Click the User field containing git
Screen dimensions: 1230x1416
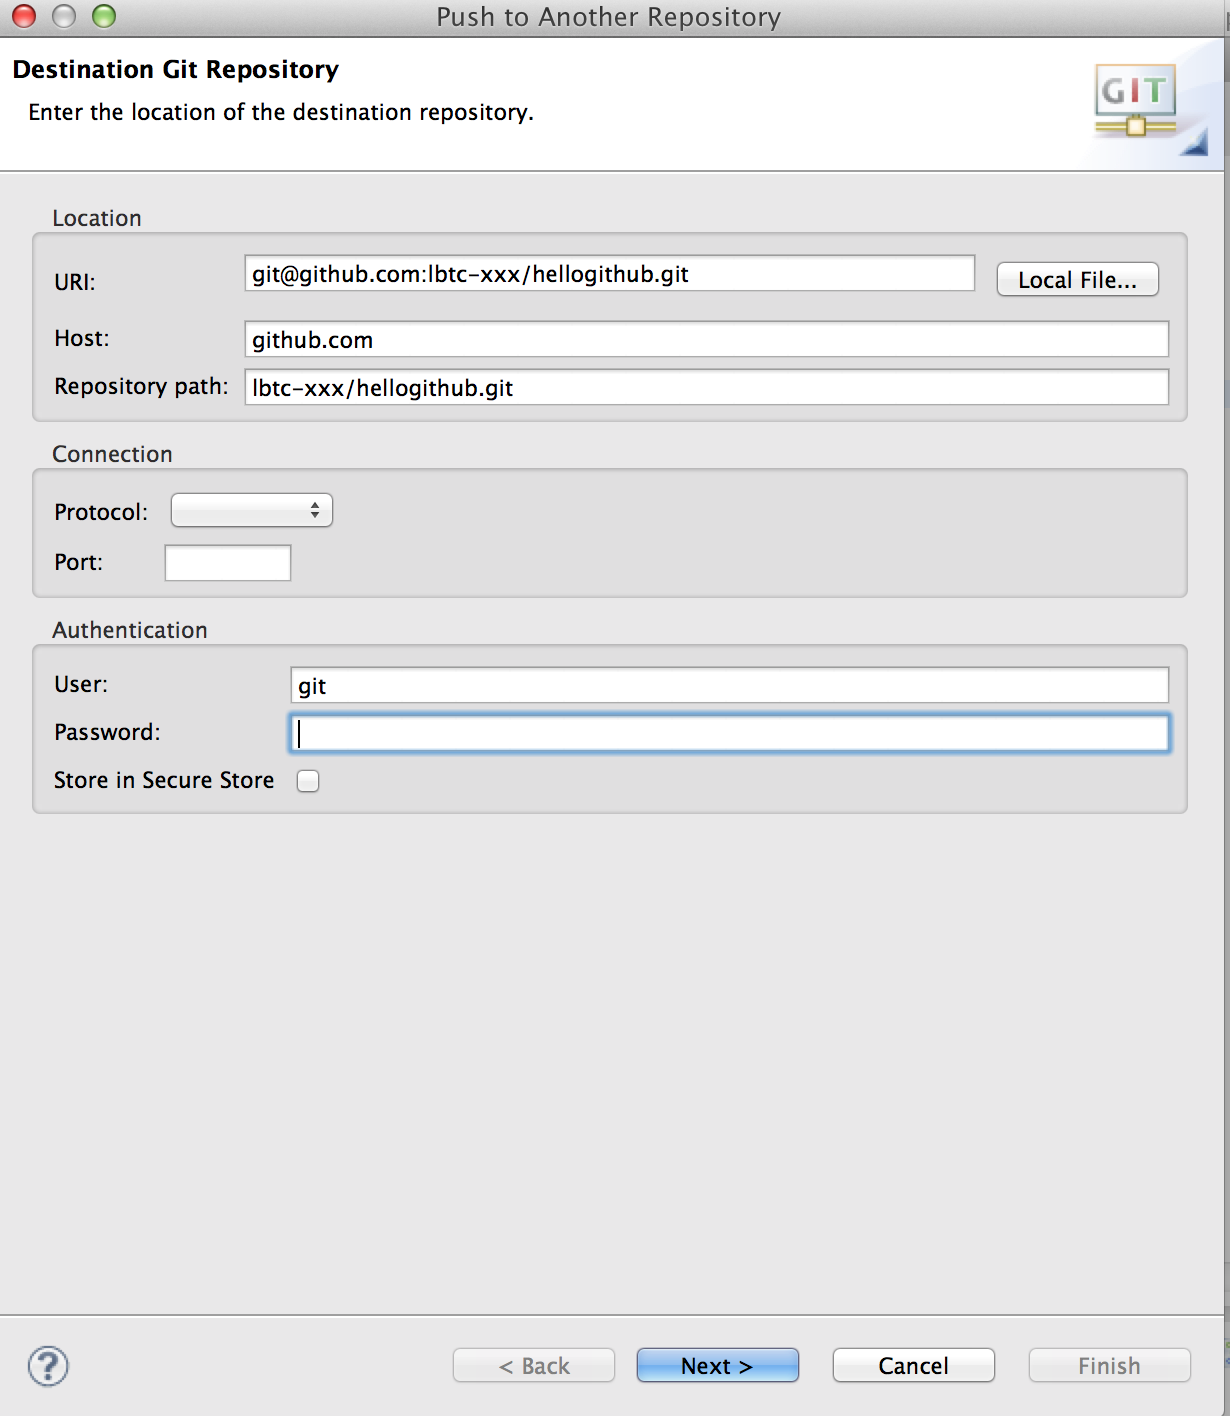tap(729, 686)
